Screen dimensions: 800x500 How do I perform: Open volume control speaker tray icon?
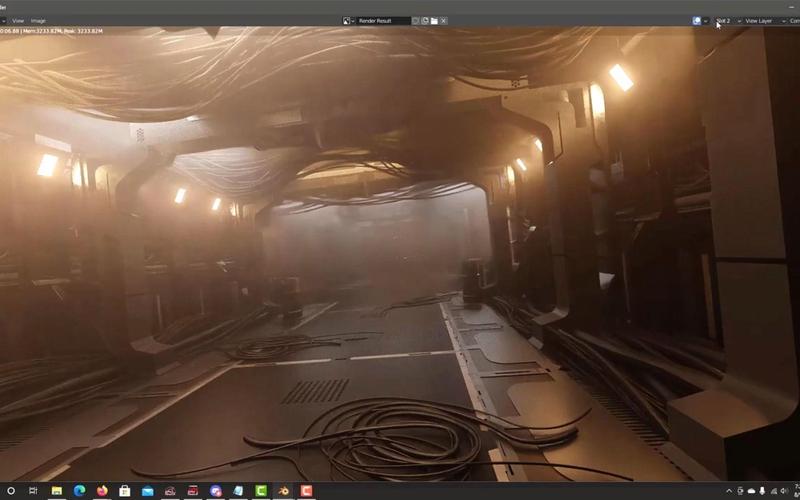[785, 491]
